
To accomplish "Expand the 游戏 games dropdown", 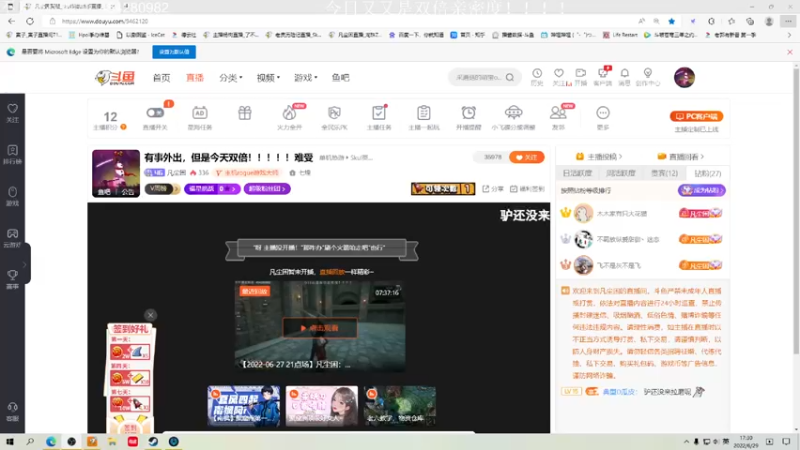I will tap(306, 78).
